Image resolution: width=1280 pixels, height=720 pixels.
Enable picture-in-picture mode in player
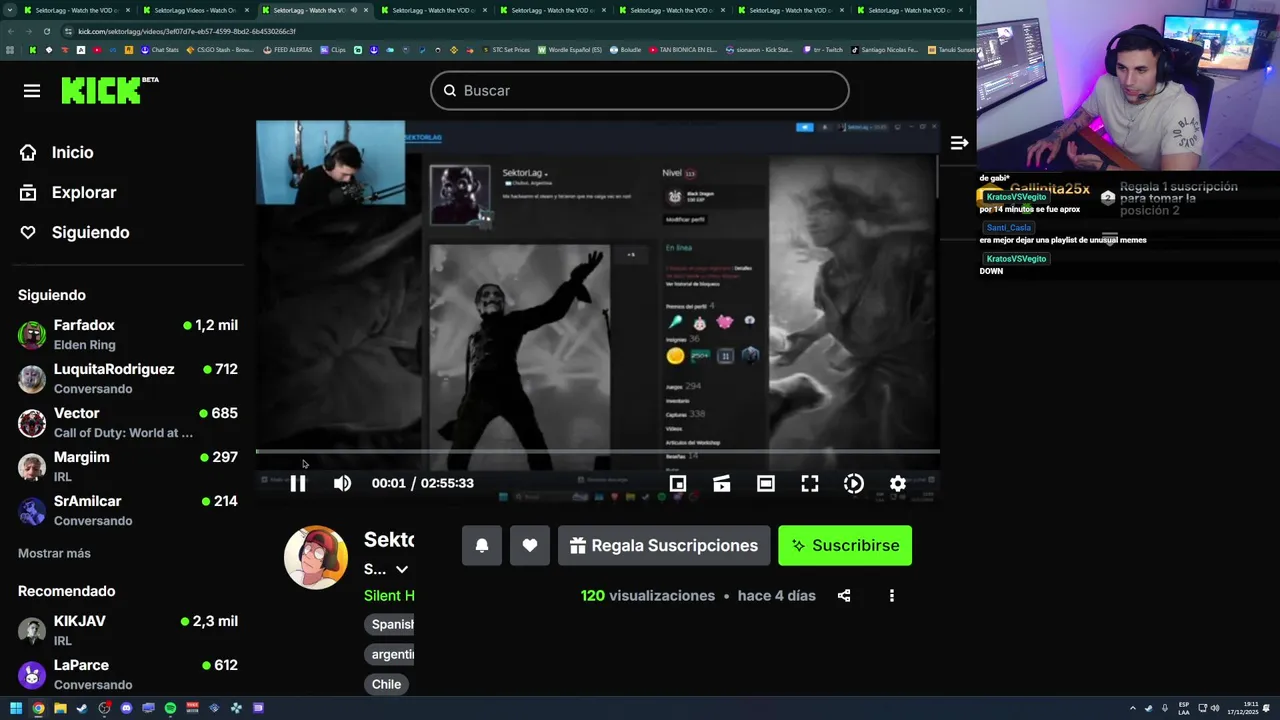point(678,484)
